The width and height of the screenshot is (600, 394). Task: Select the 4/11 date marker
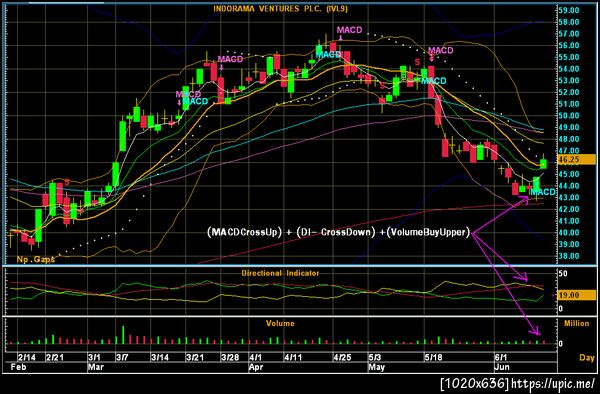pyautogui.click(x=293, y=358)
